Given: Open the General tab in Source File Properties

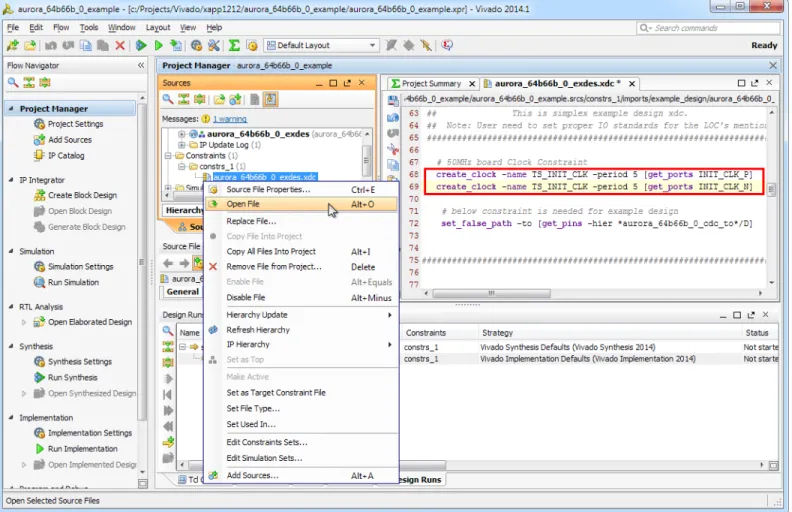Looking at the screenshot, I should 182,292.
